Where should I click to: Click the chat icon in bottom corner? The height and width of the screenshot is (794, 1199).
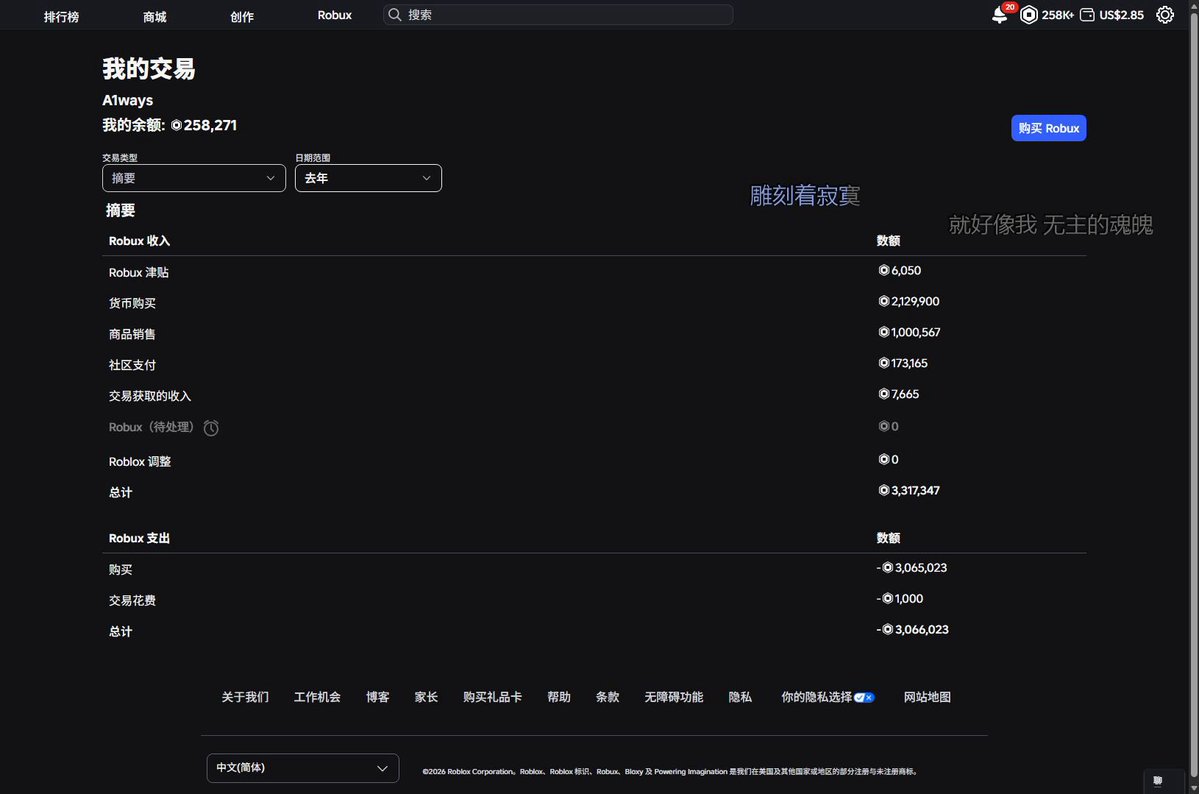(1158, 781)
